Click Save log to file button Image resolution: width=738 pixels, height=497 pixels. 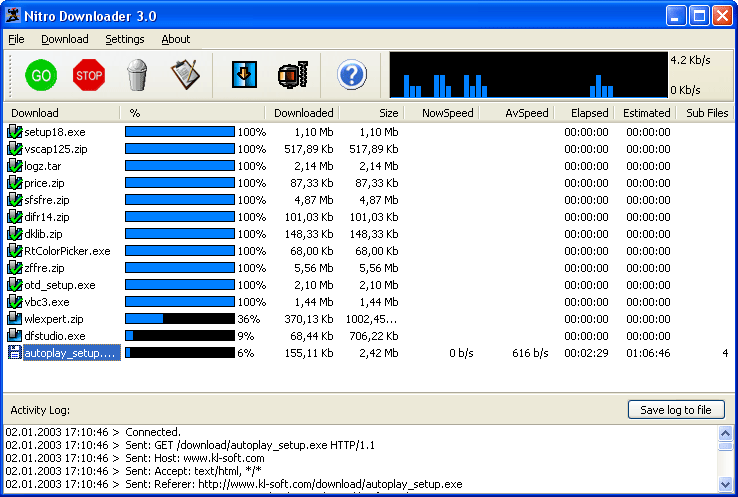pyautogui.click(x=676, y=410)
